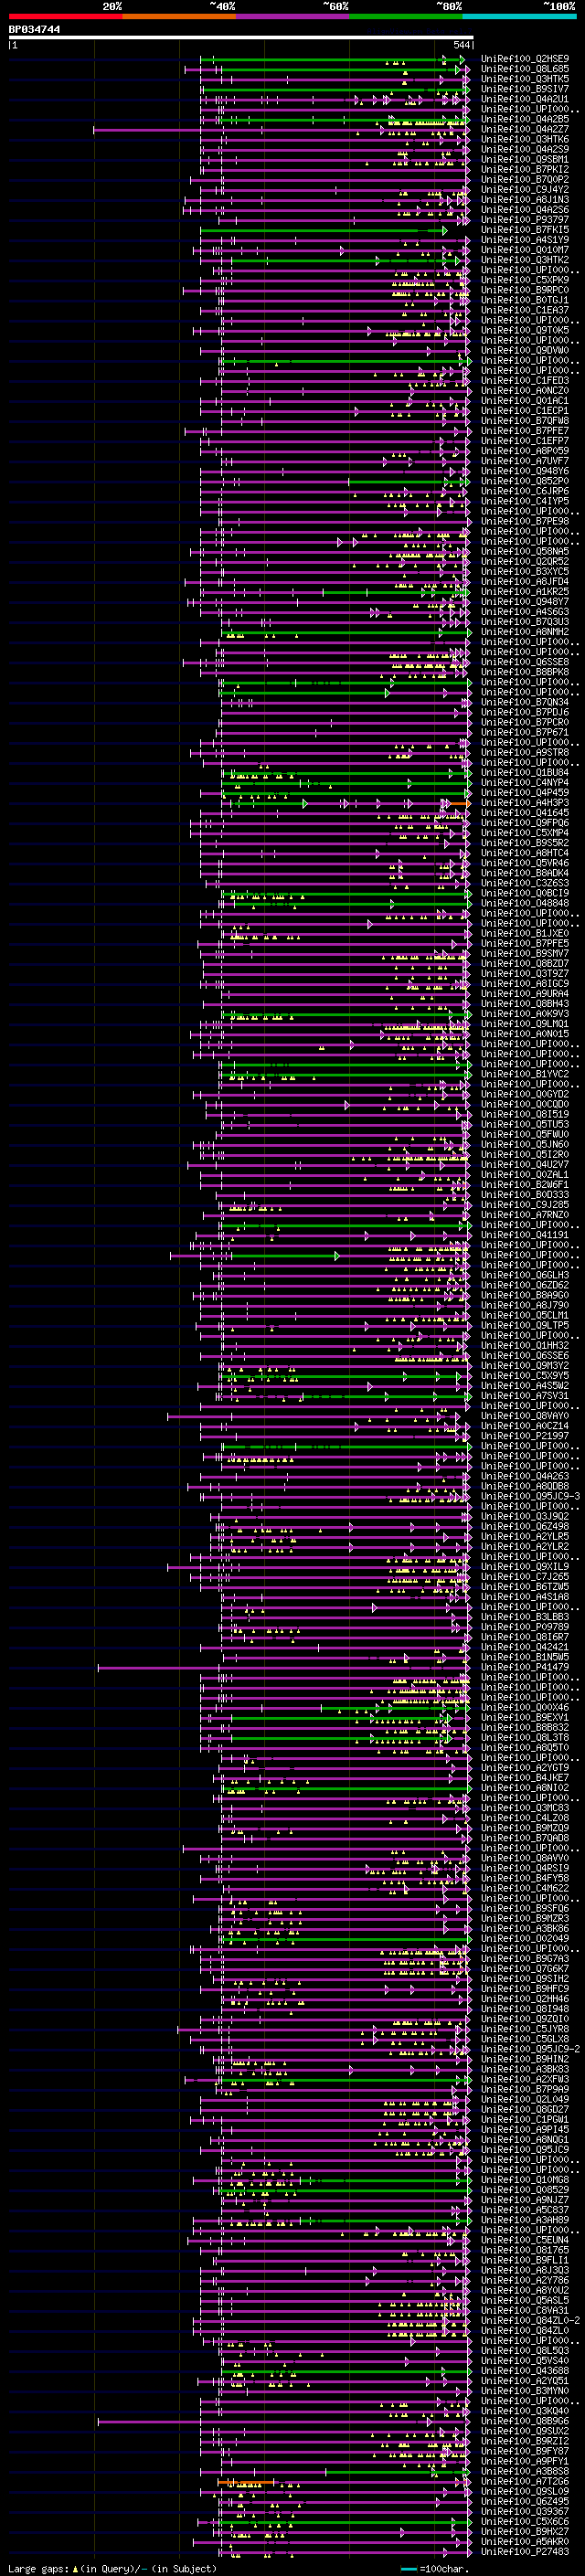Select hit label UniRef100_B0D333
Screen dimensions: 585x2576
tap(524, 1194)
